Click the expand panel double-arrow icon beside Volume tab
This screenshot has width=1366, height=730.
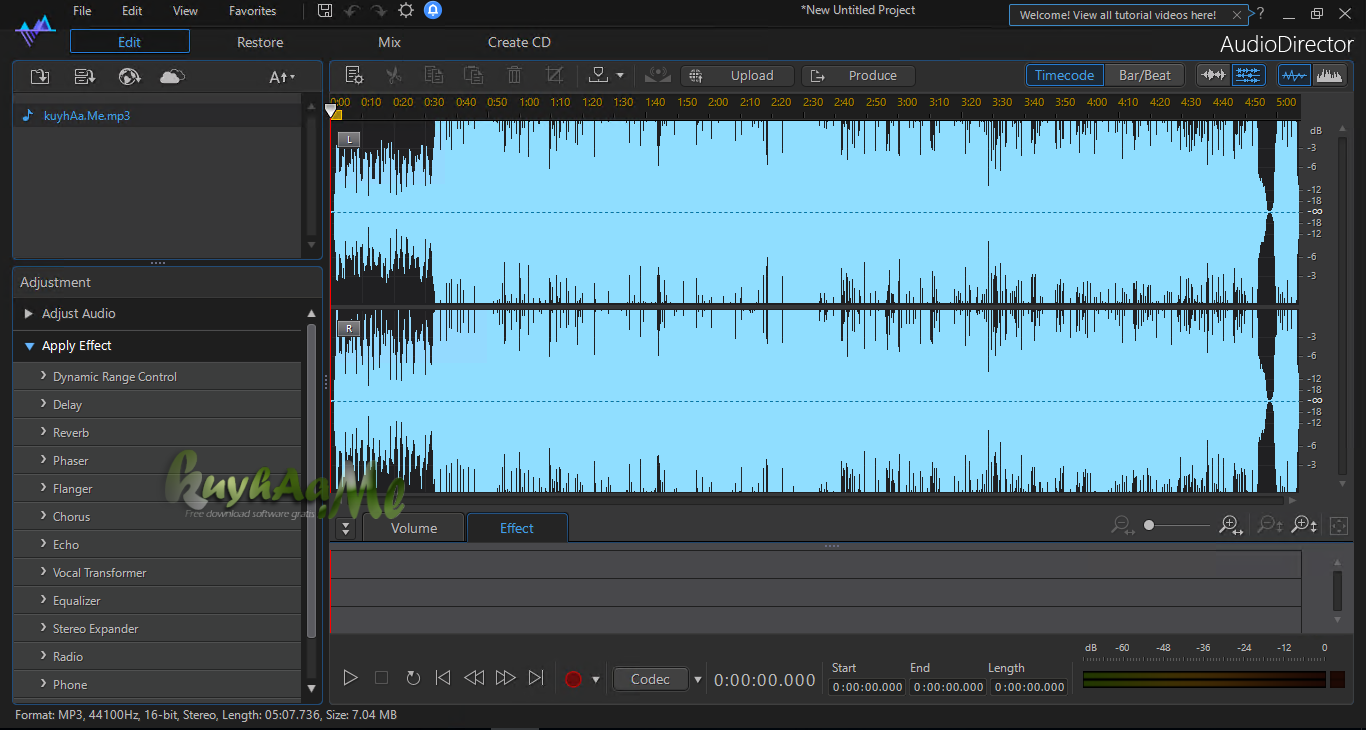click(x=346, y=528)
